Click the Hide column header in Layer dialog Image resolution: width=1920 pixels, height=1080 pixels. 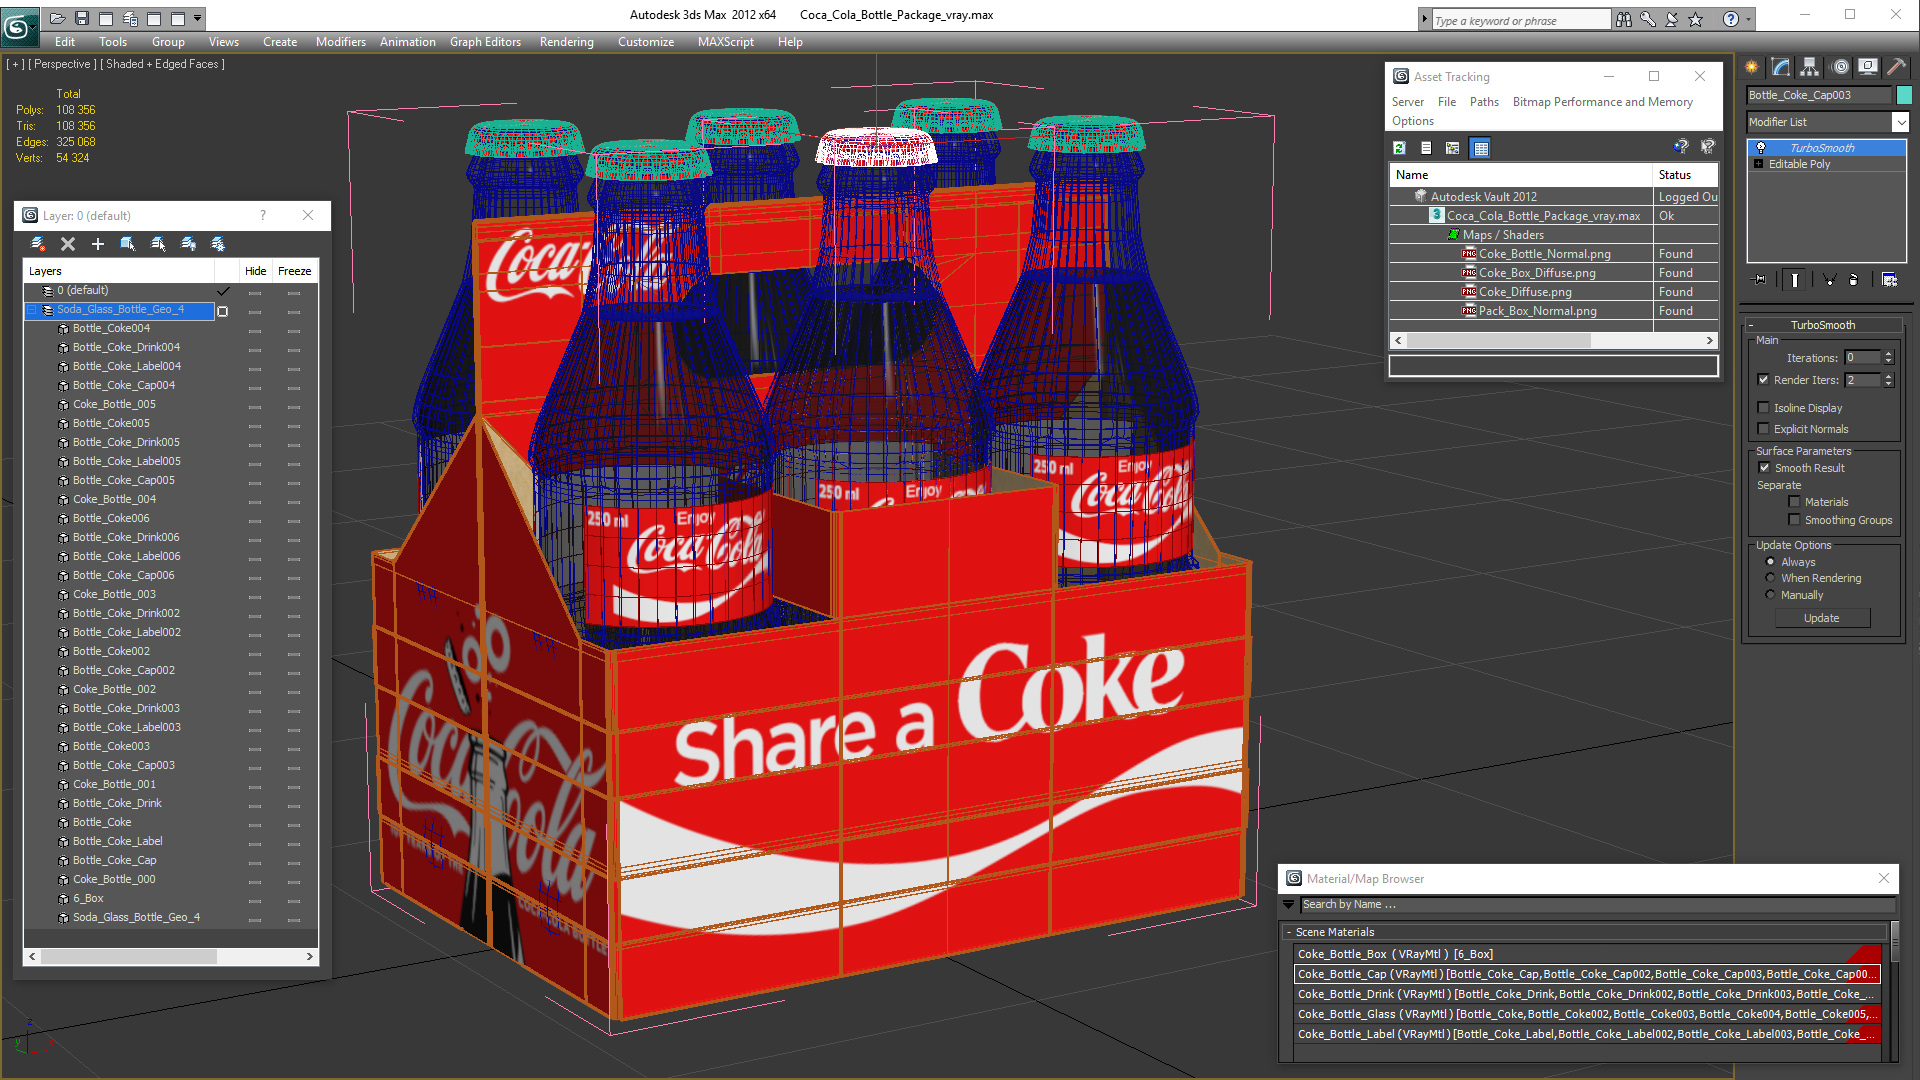[x=255, y=271]
